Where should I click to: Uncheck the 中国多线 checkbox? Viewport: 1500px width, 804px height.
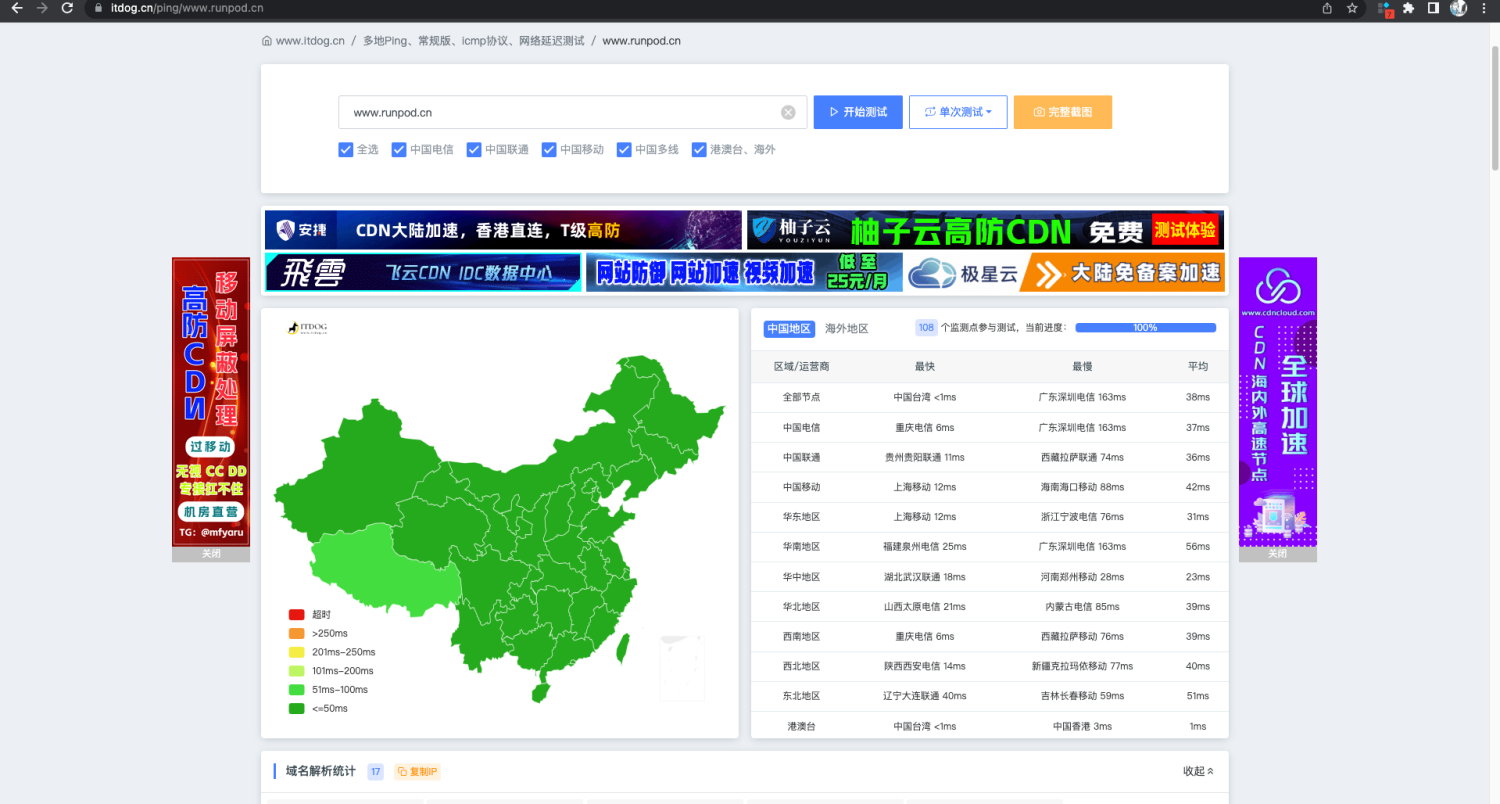624,150
